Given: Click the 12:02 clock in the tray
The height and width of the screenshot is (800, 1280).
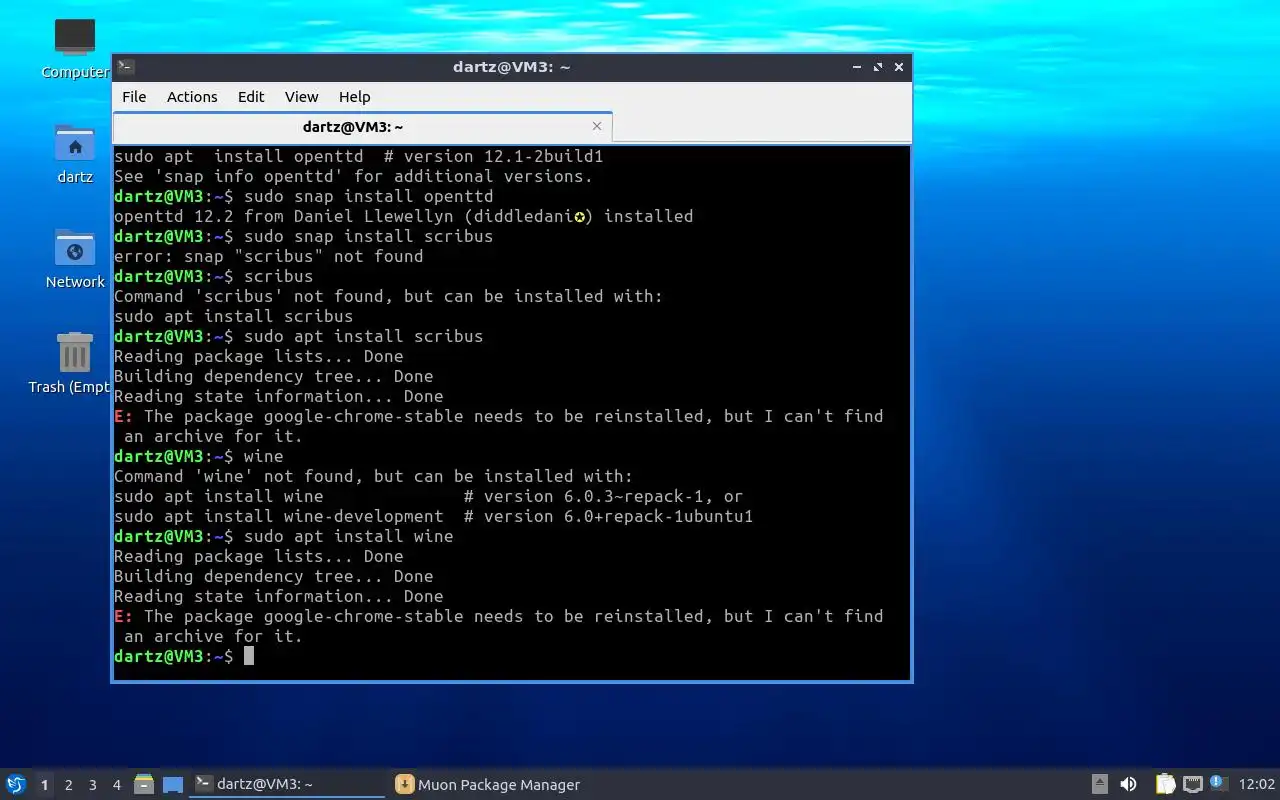Looking at the screenshot, I should (x=1256, y=784).
